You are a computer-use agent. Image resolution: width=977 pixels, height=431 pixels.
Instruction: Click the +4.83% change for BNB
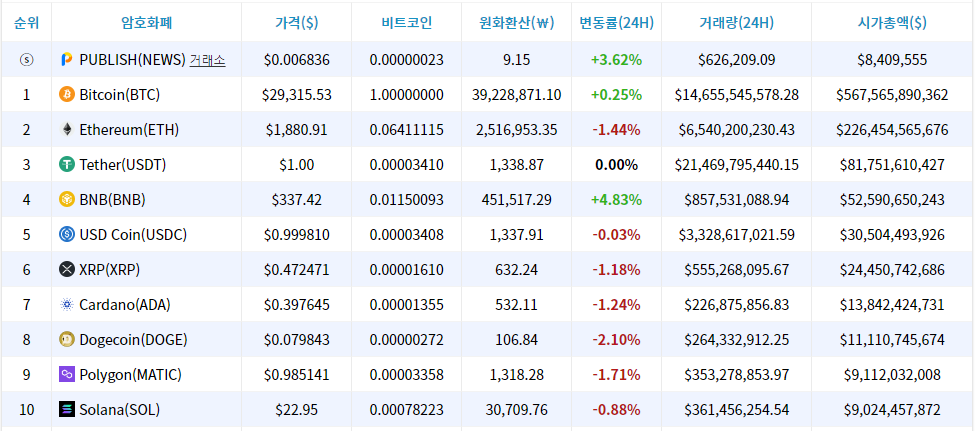616,199
